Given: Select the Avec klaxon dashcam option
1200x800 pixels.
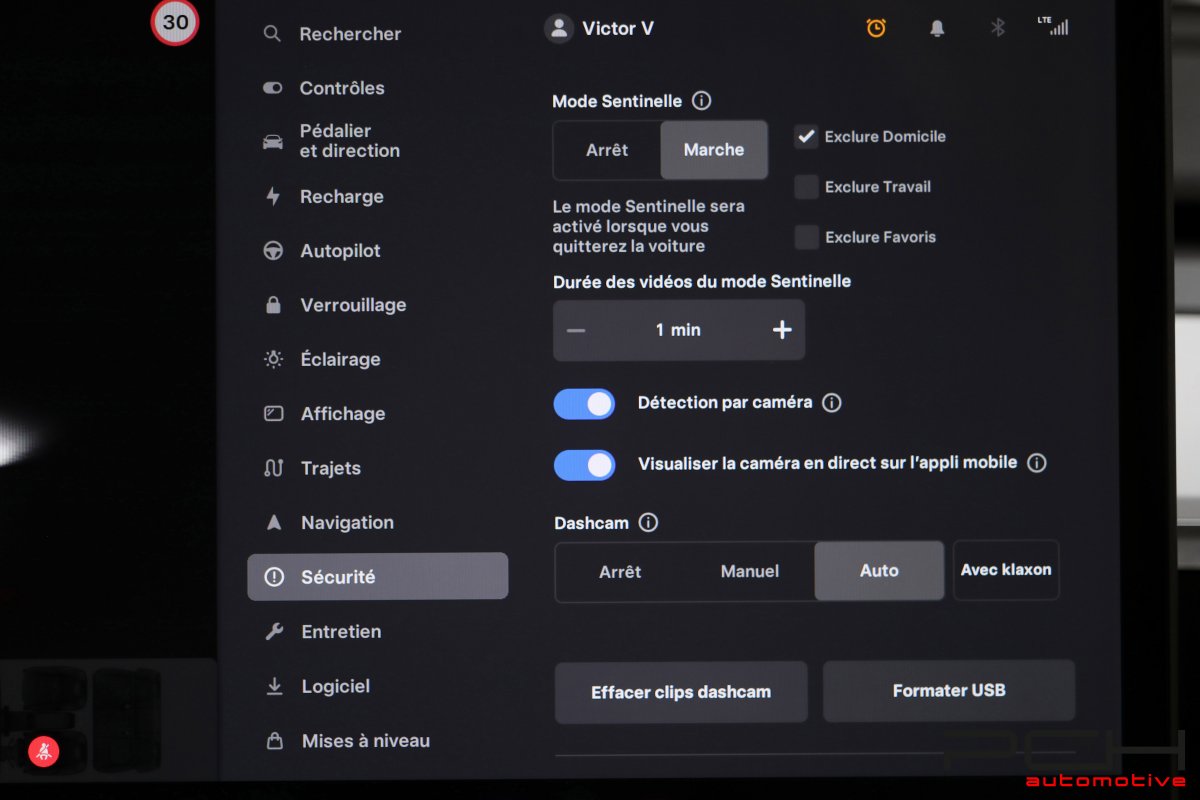Looking at the screenshot, I should 1006,570.
